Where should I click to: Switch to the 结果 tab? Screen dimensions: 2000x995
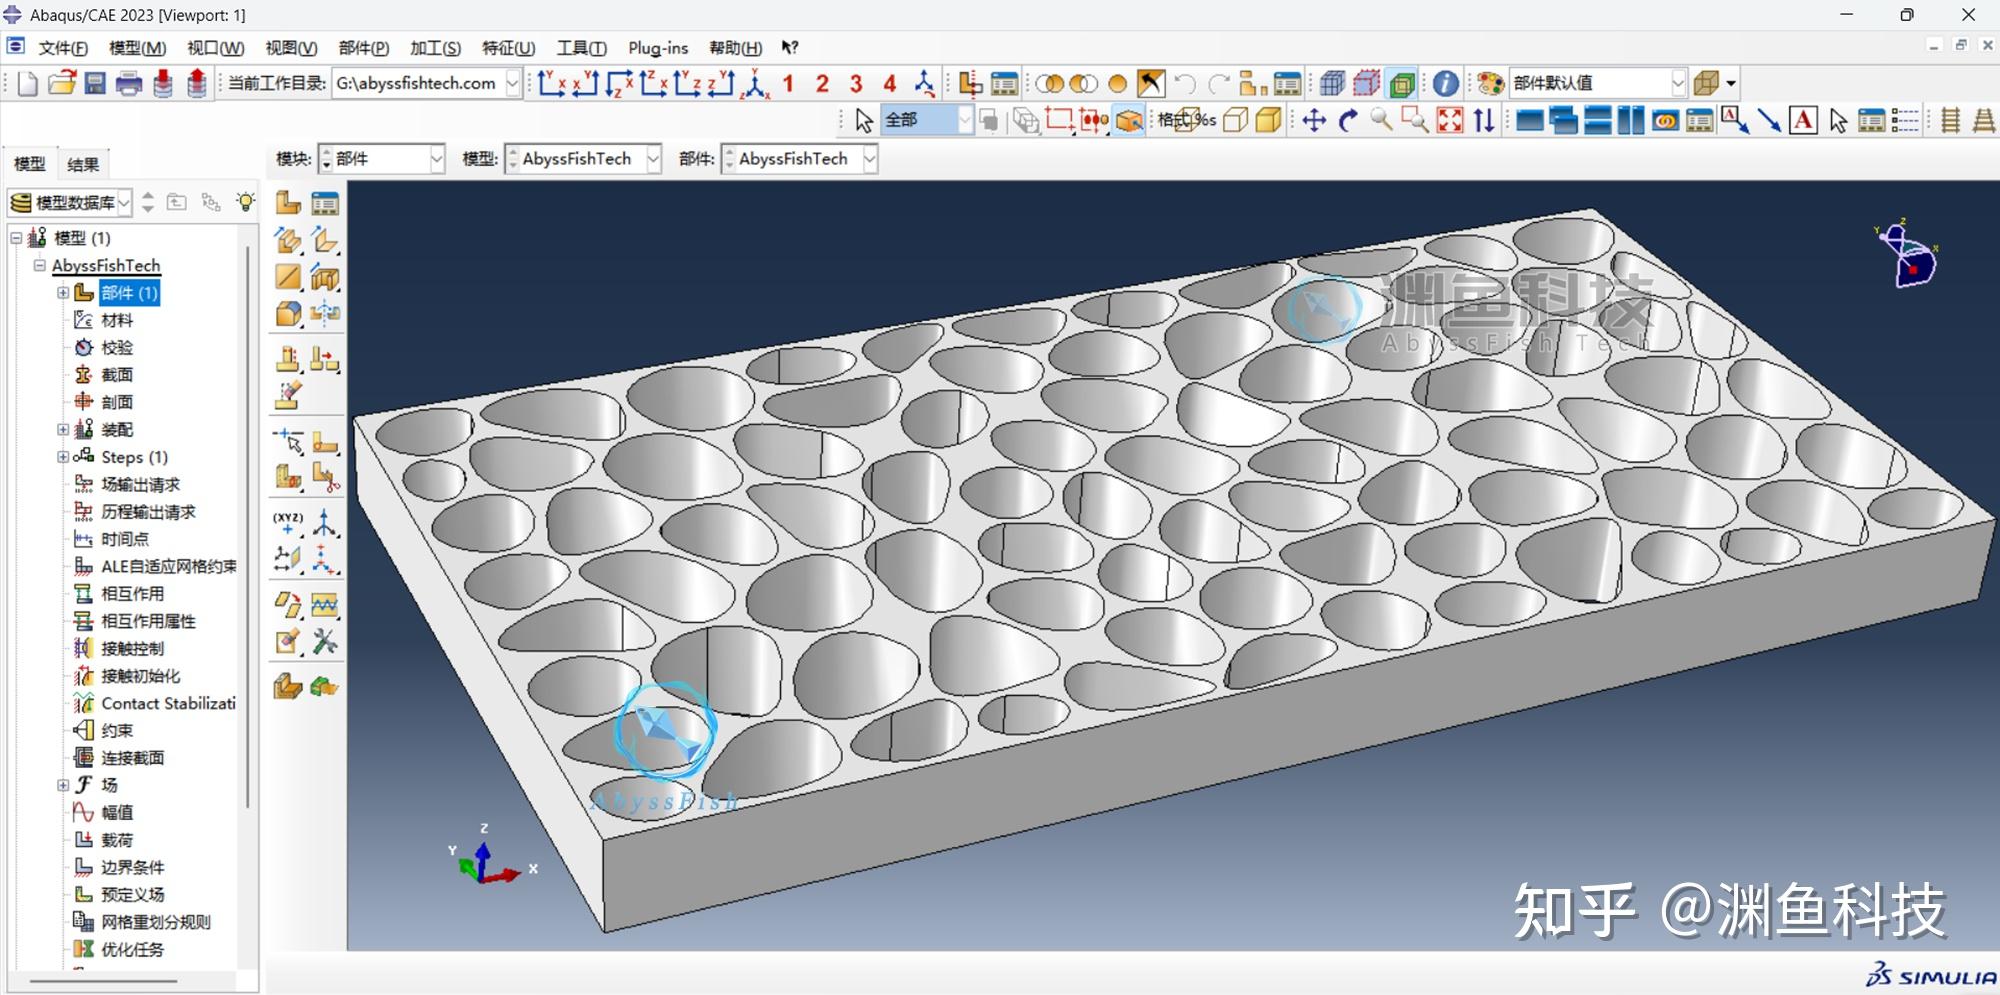83,165
